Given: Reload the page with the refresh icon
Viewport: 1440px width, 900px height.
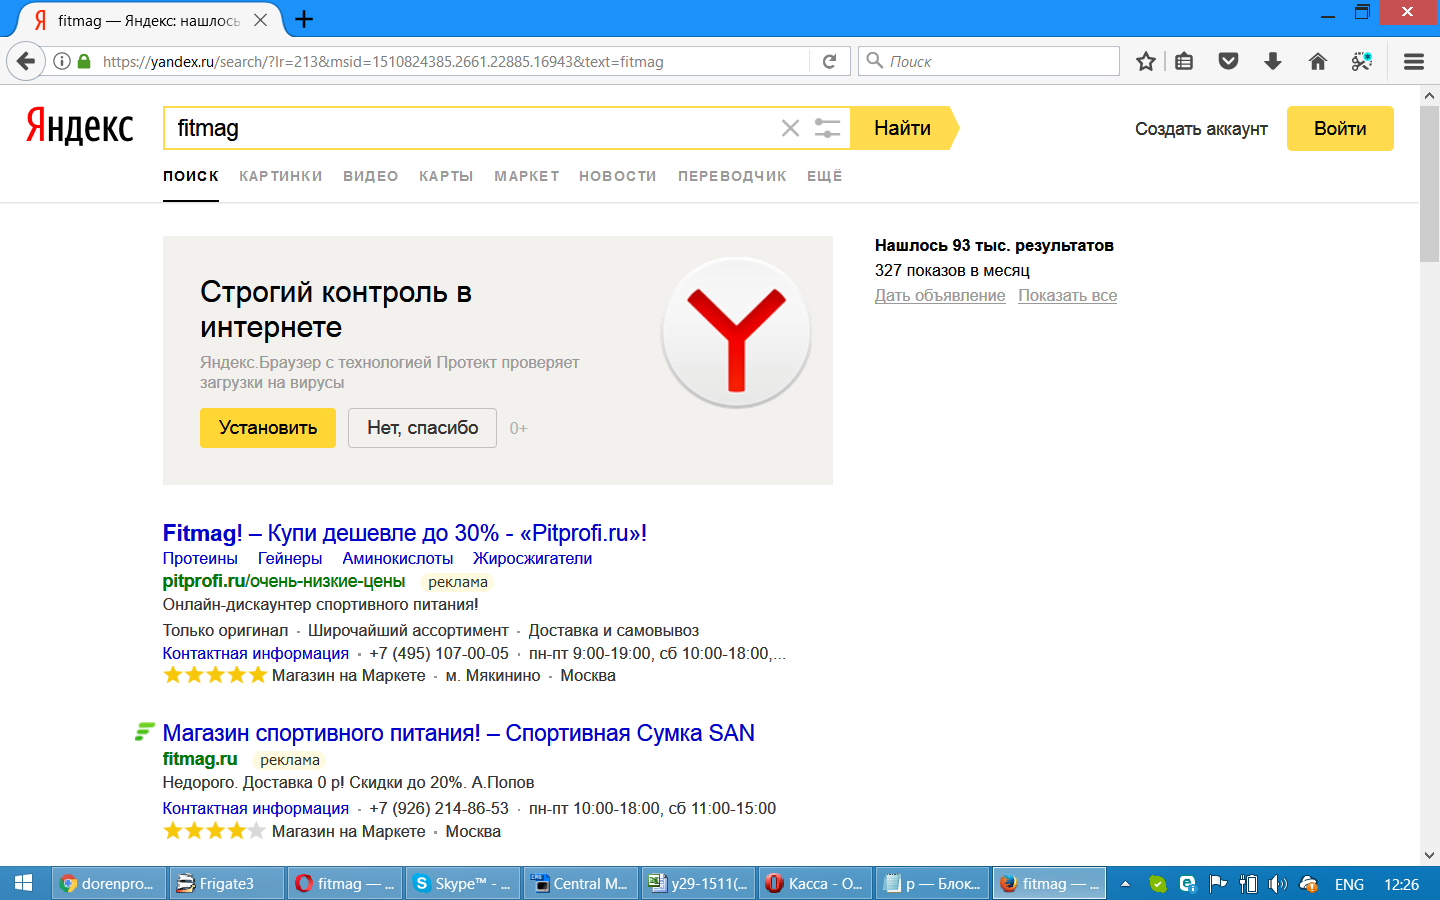Looking at the screenshot, I should pos(829,61).
